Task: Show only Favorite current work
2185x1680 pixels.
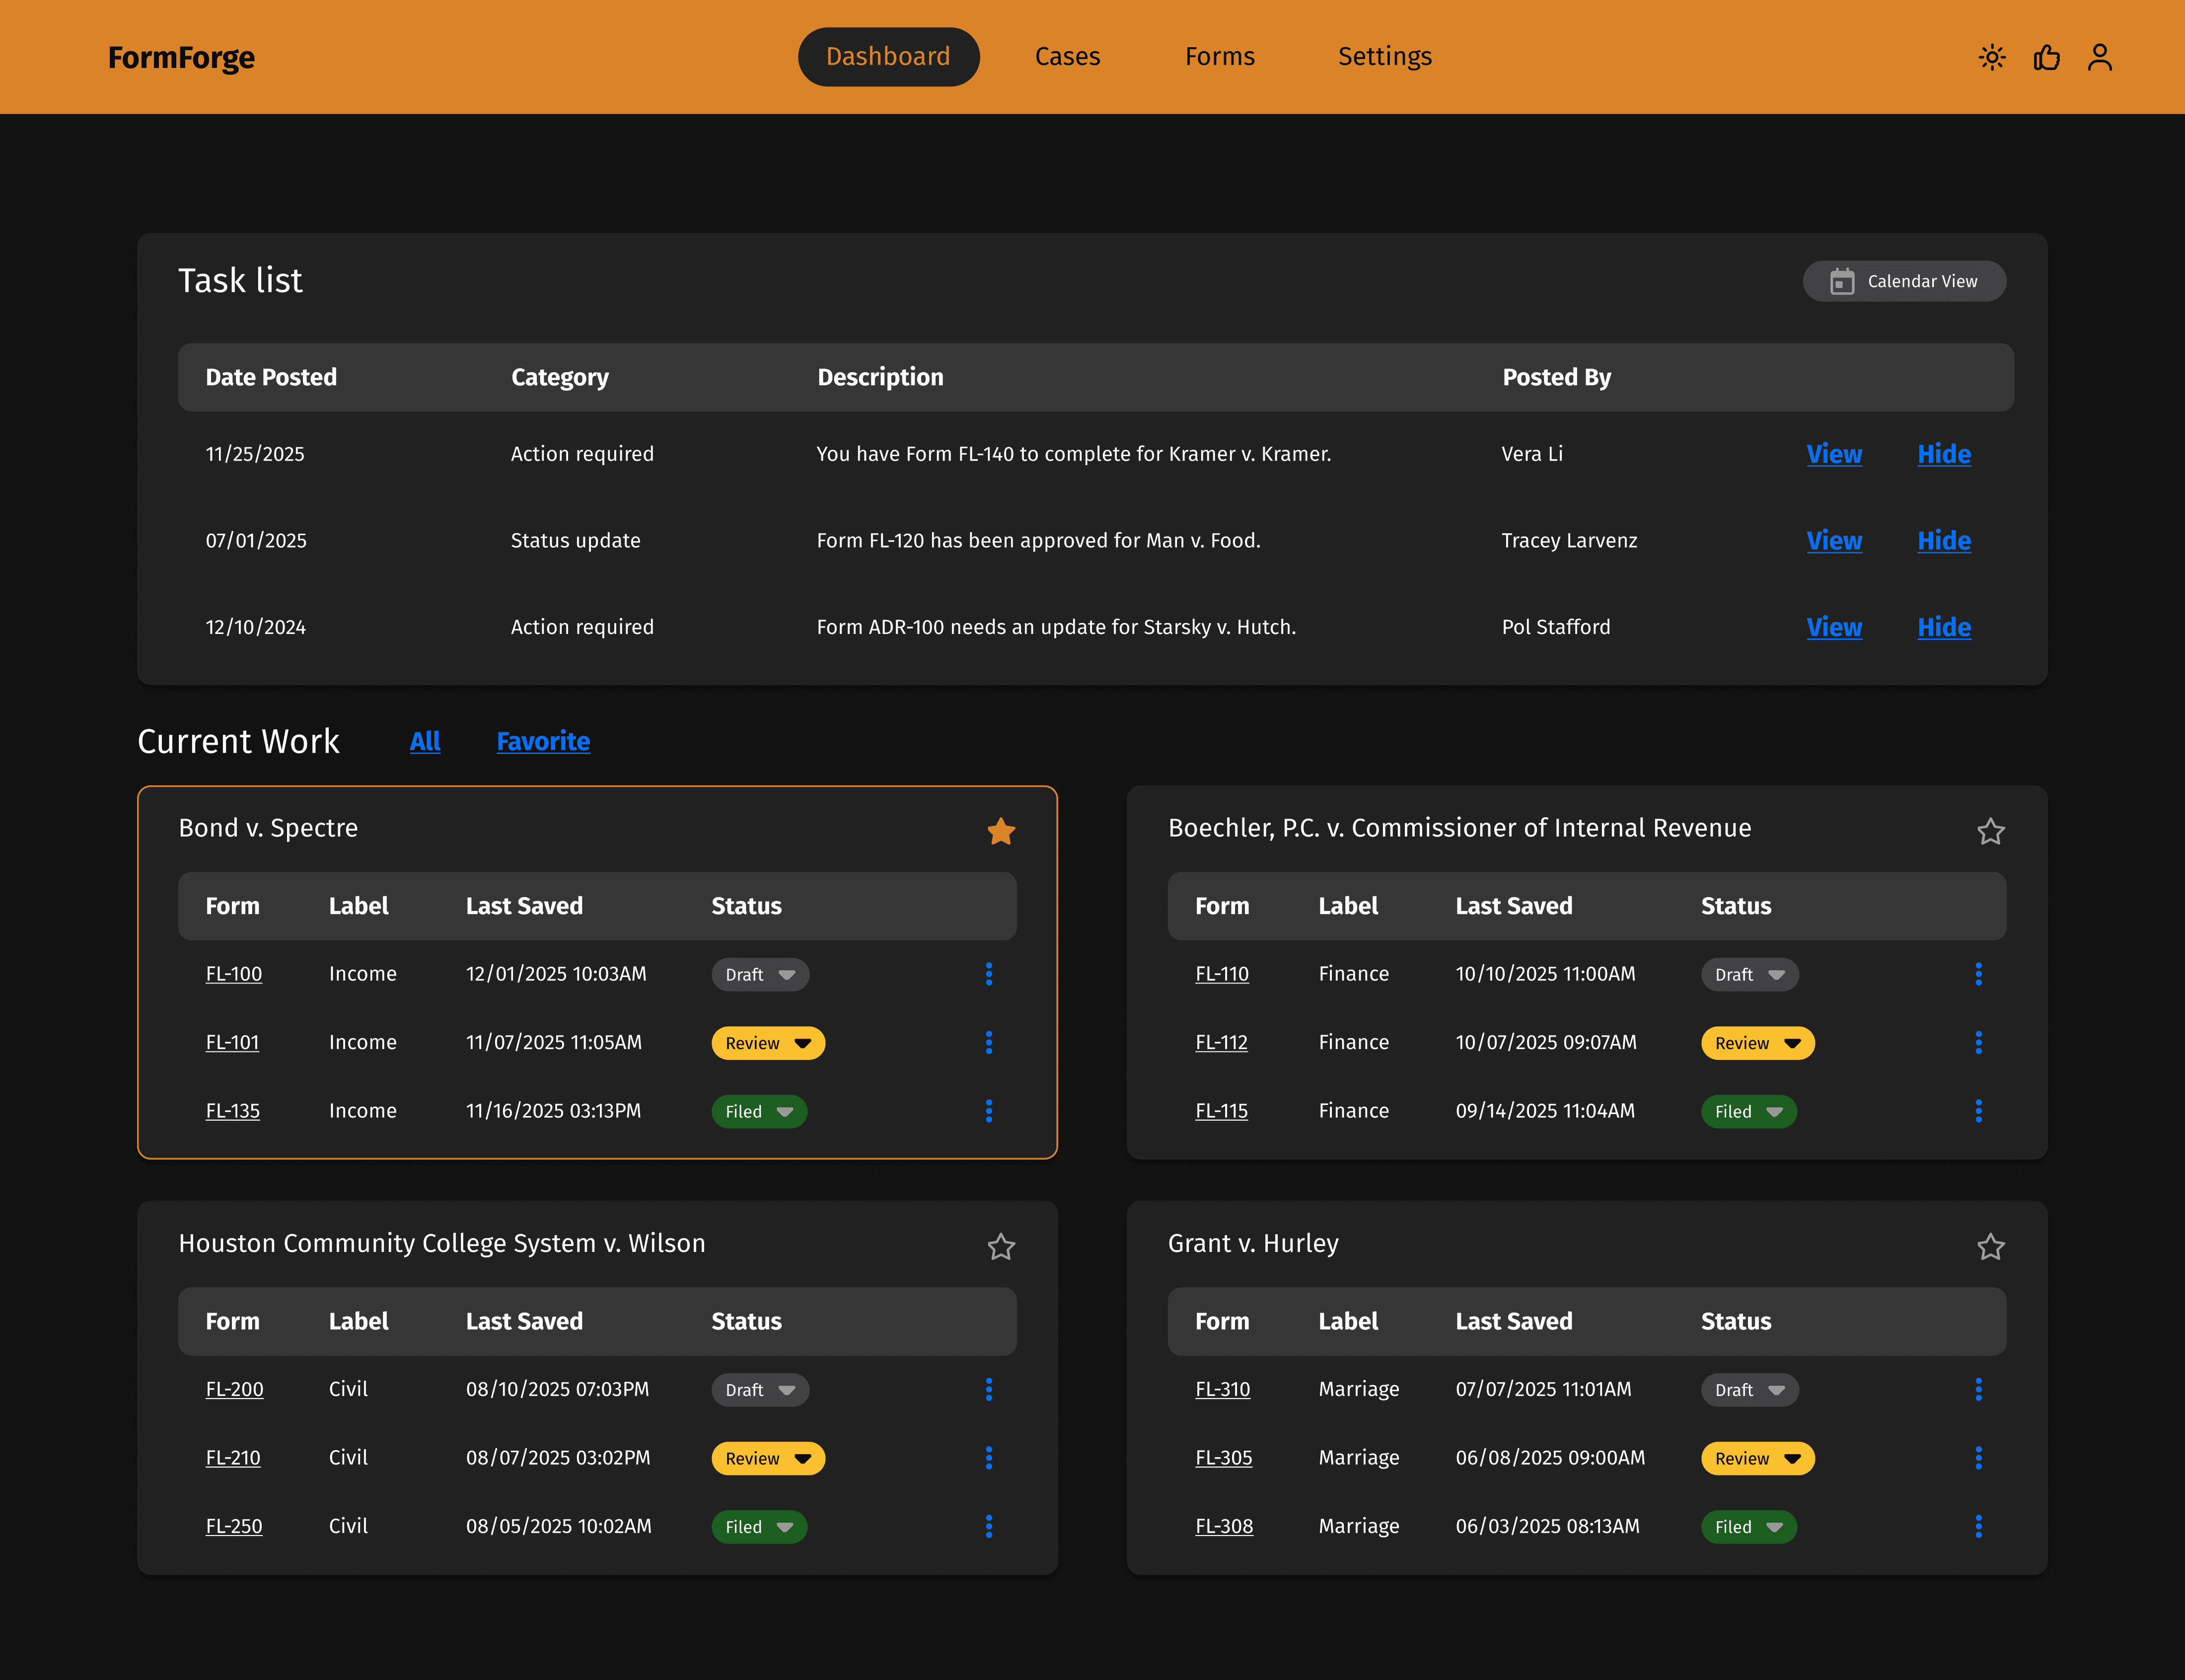Action: click(x=543, y=741)
